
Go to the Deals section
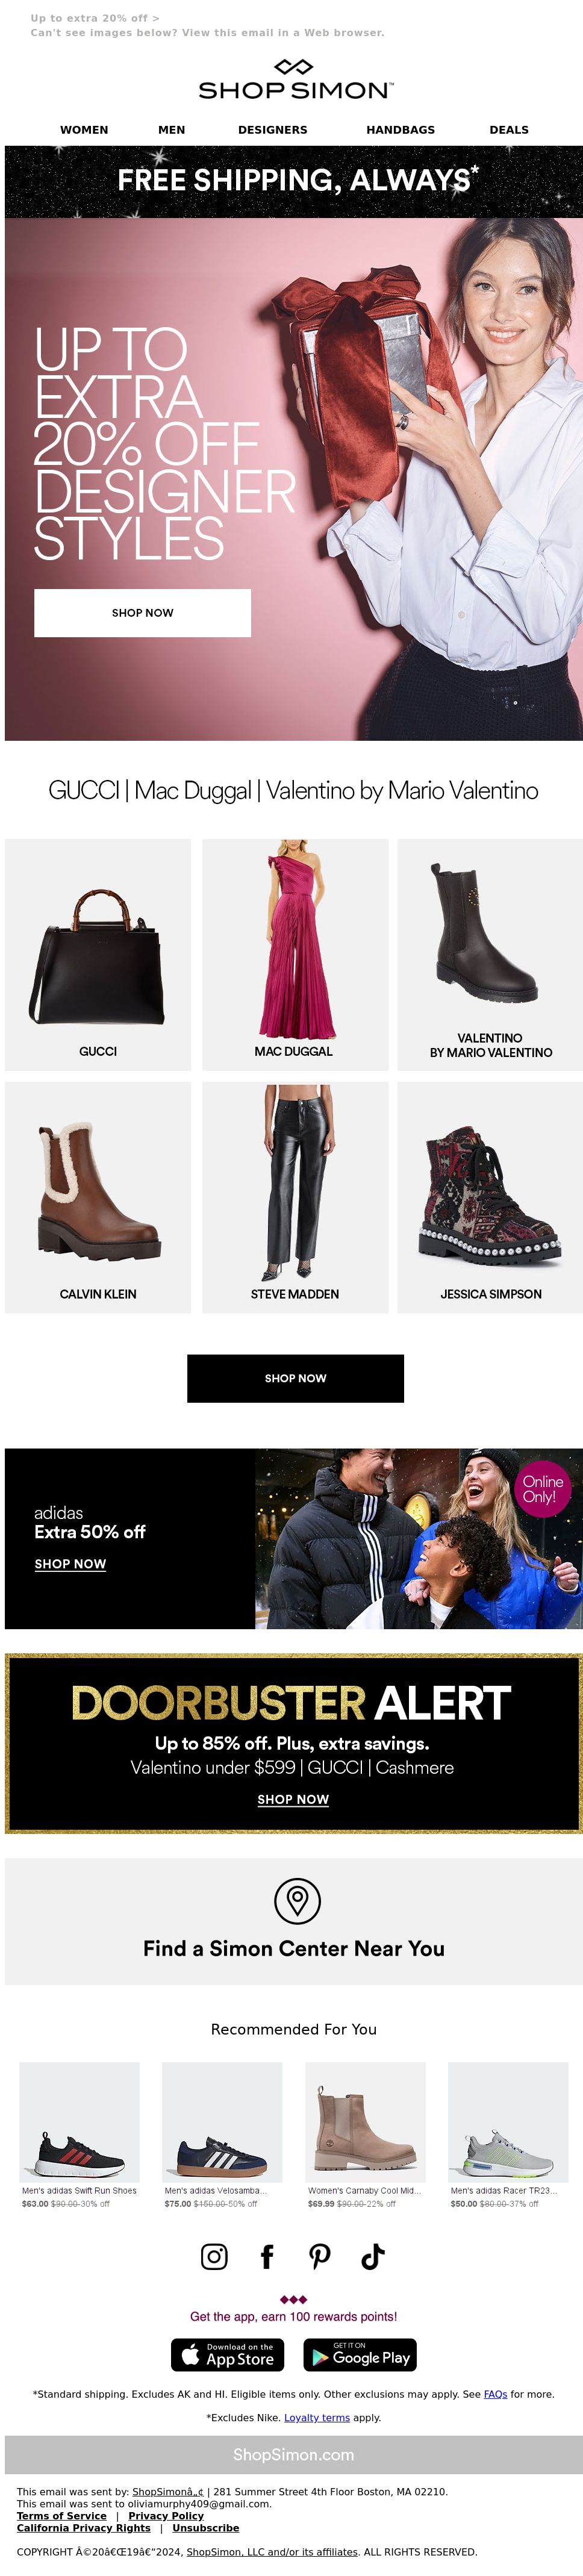509,130
